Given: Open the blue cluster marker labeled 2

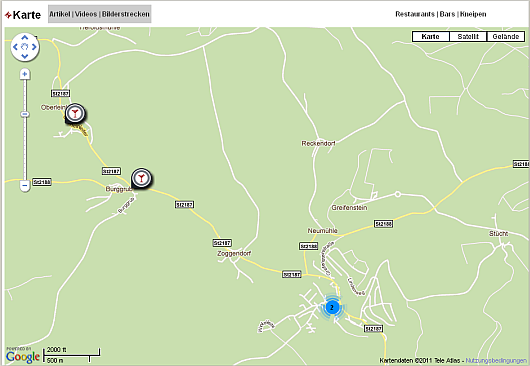Looking at the screenshot, I should (x=332, y=308).
